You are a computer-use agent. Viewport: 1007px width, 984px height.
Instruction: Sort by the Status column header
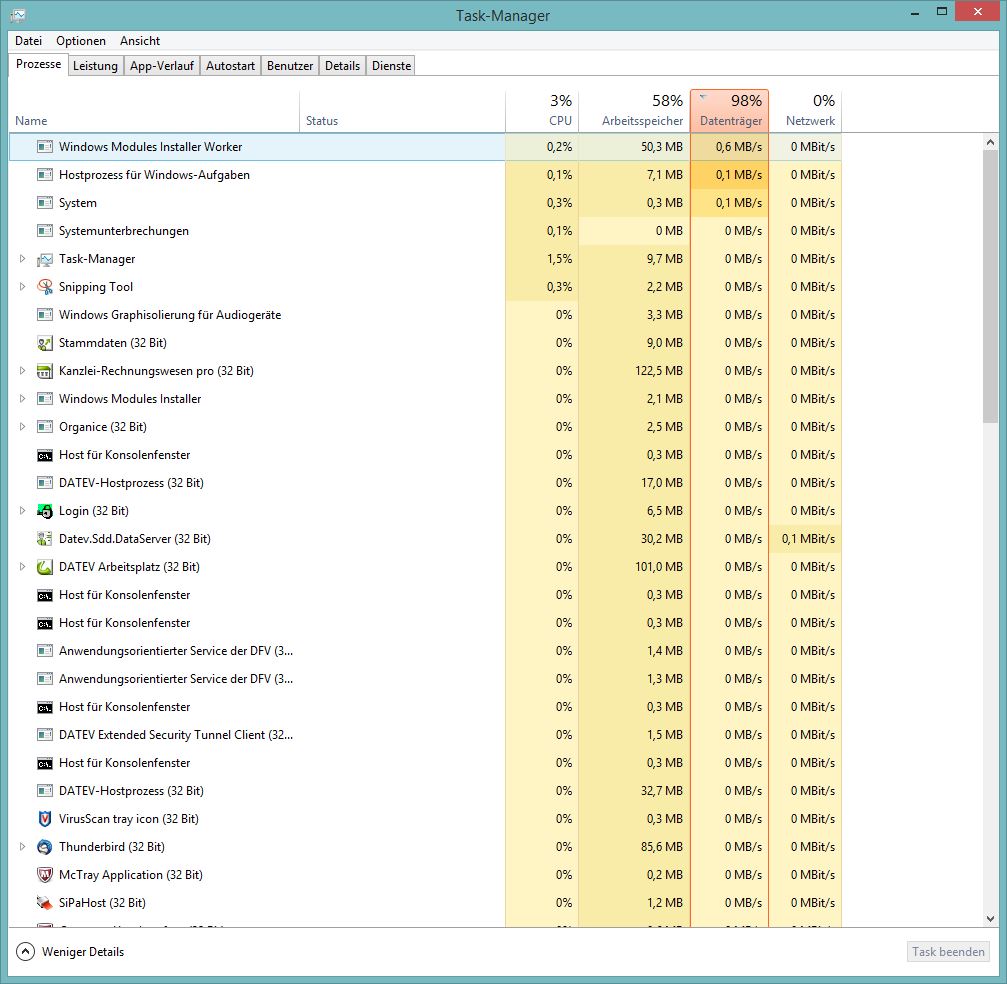(x=402, y=110)
